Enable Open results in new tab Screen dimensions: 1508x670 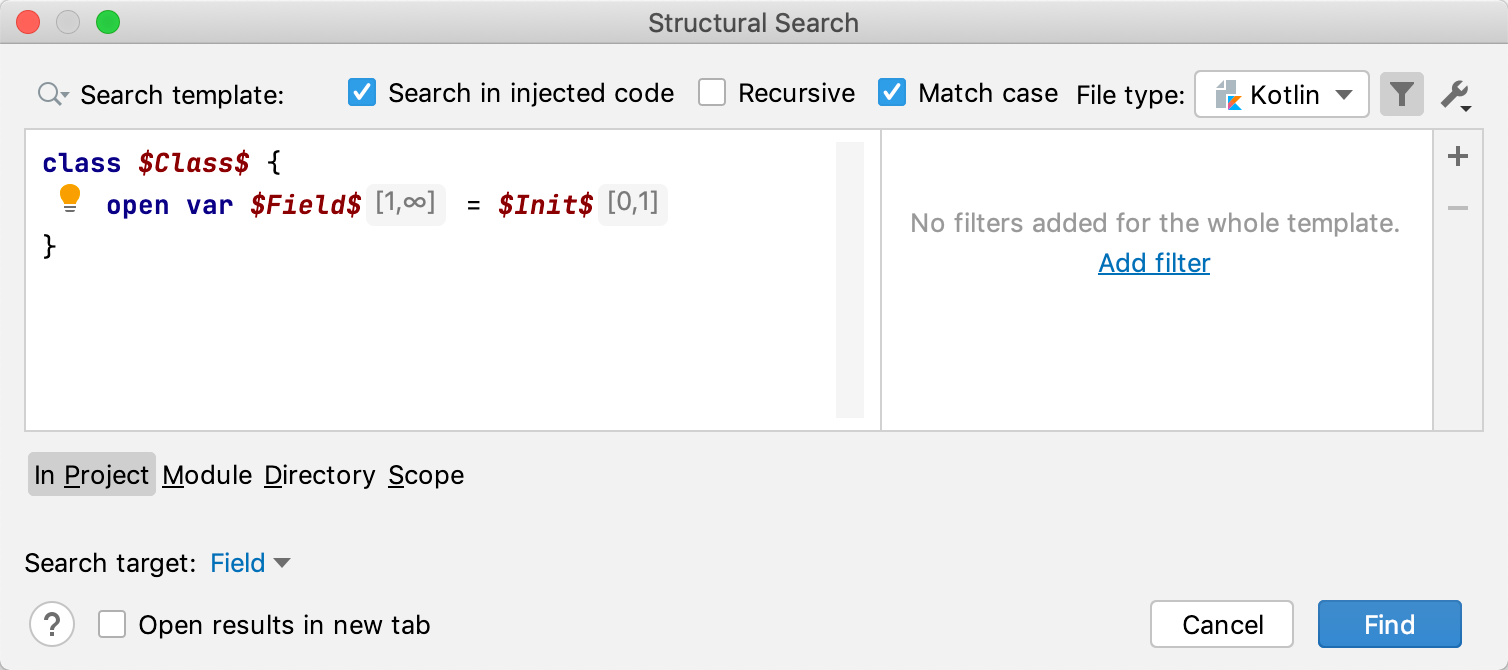point(112,625)
